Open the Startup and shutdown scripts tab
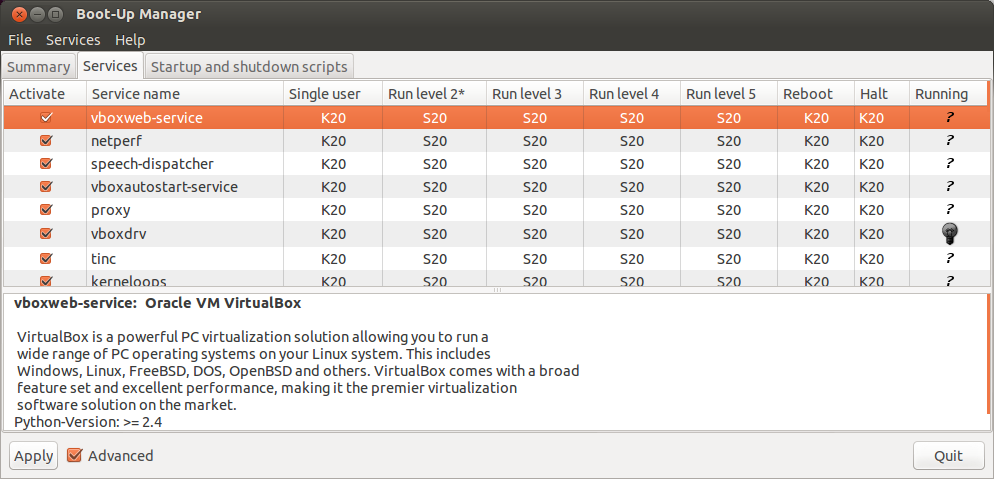This screenshot has width=994, height=479. (249, 67)
